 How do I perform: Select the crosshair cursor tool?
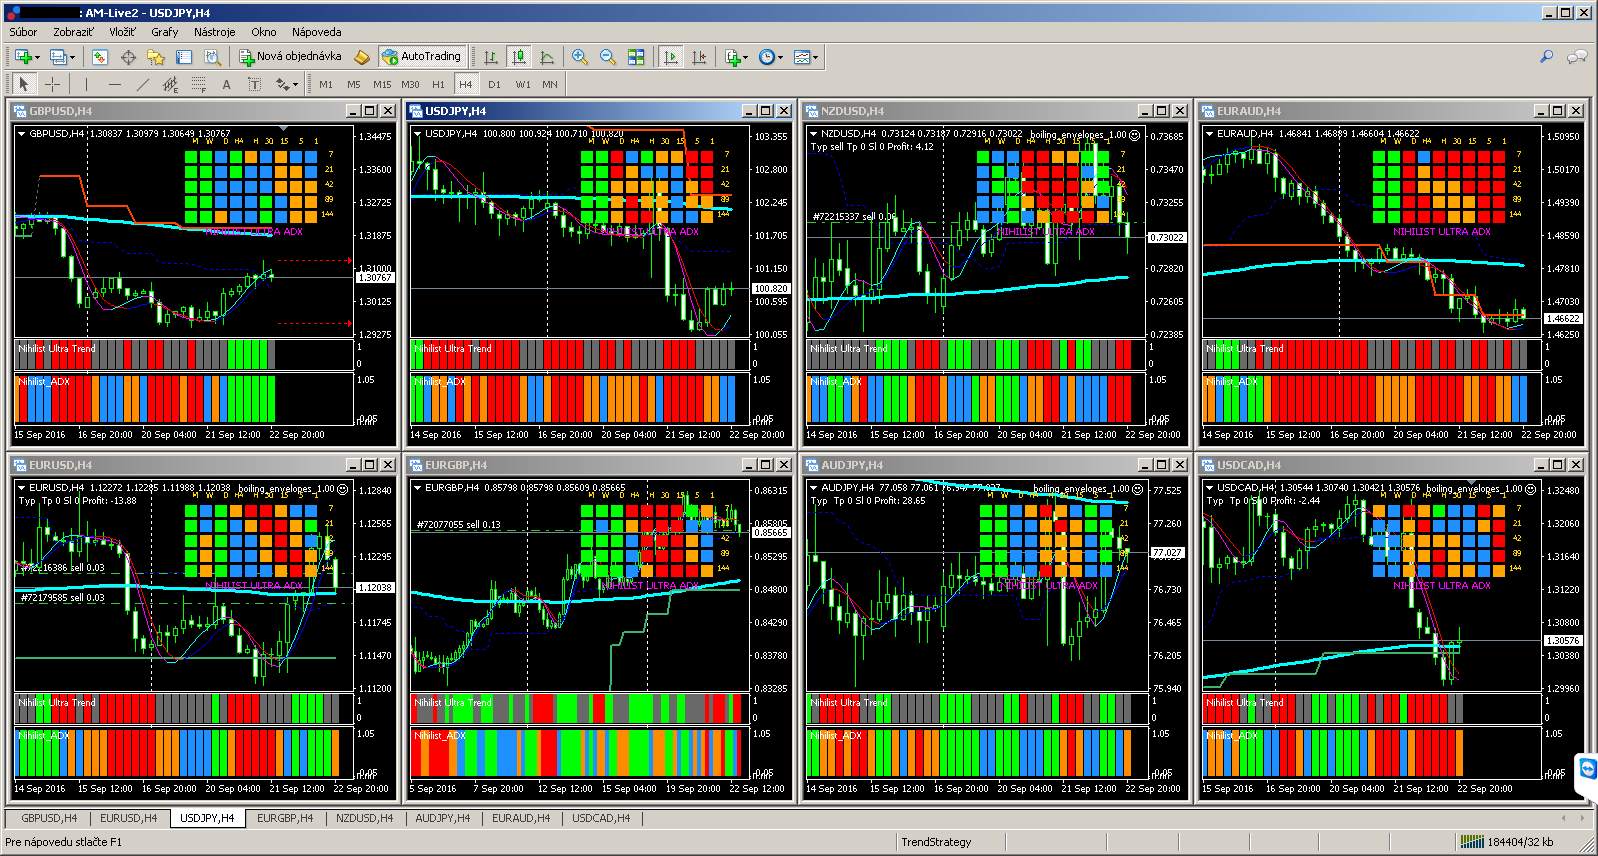pos(52,85)
